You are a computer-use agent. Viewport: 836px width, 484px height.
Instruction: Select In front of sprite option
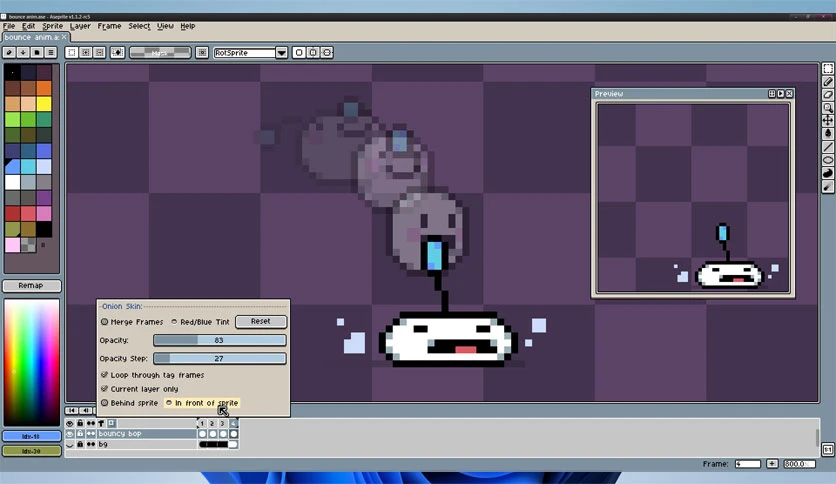(x=202, y=403)
